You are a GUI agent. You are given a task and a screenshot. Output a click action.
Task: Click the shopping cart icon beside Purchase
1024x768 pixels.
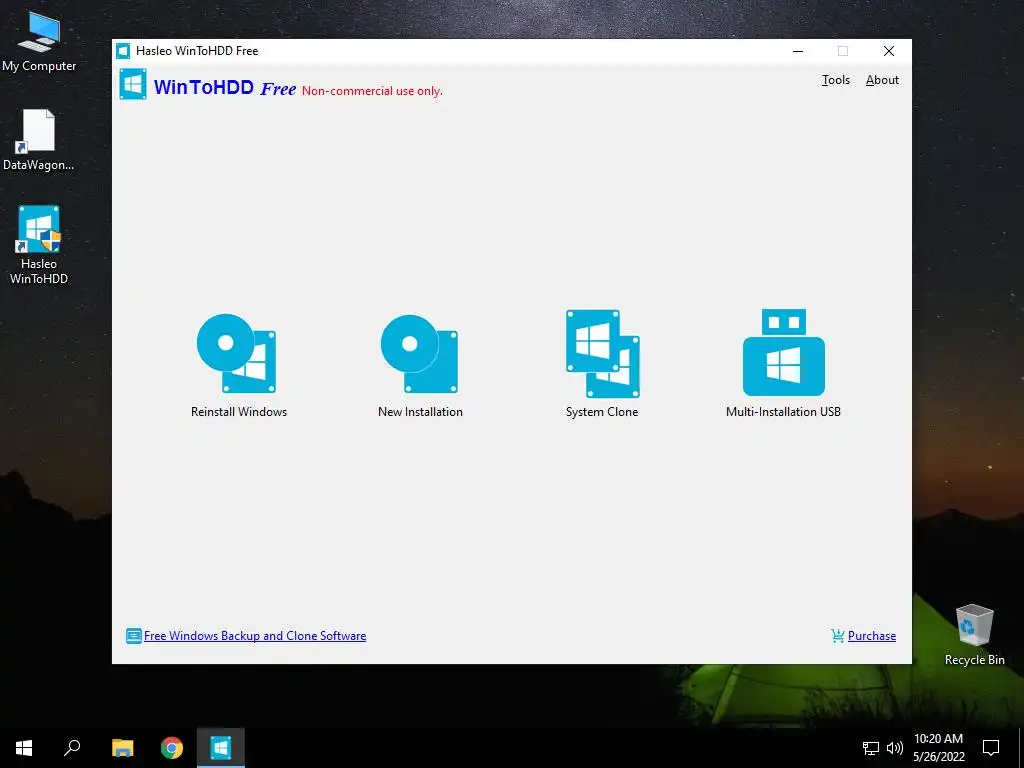pos(838,635)
